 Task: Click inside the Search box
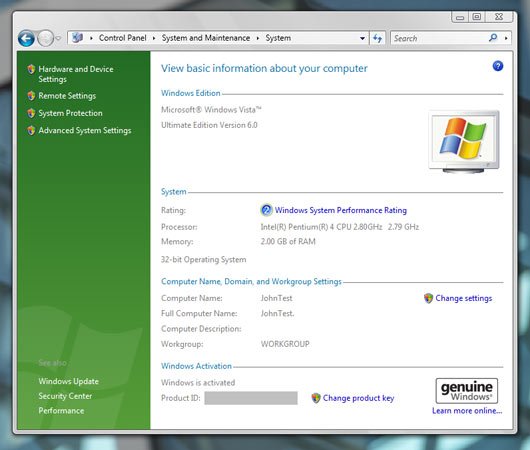tap(439, 38)
